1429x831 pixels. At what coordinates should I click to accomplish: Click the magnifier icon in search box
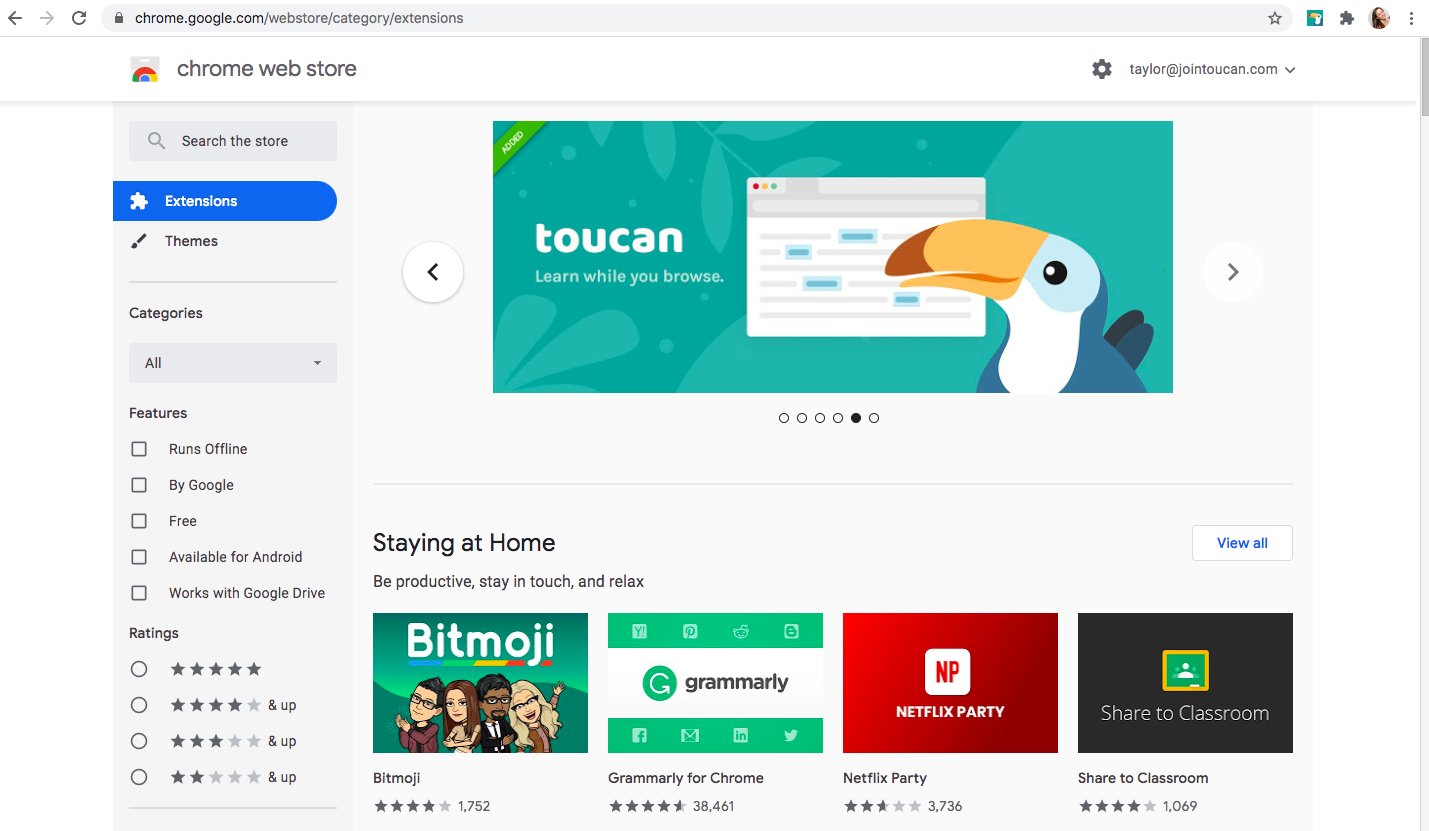[x=156, y=141]
